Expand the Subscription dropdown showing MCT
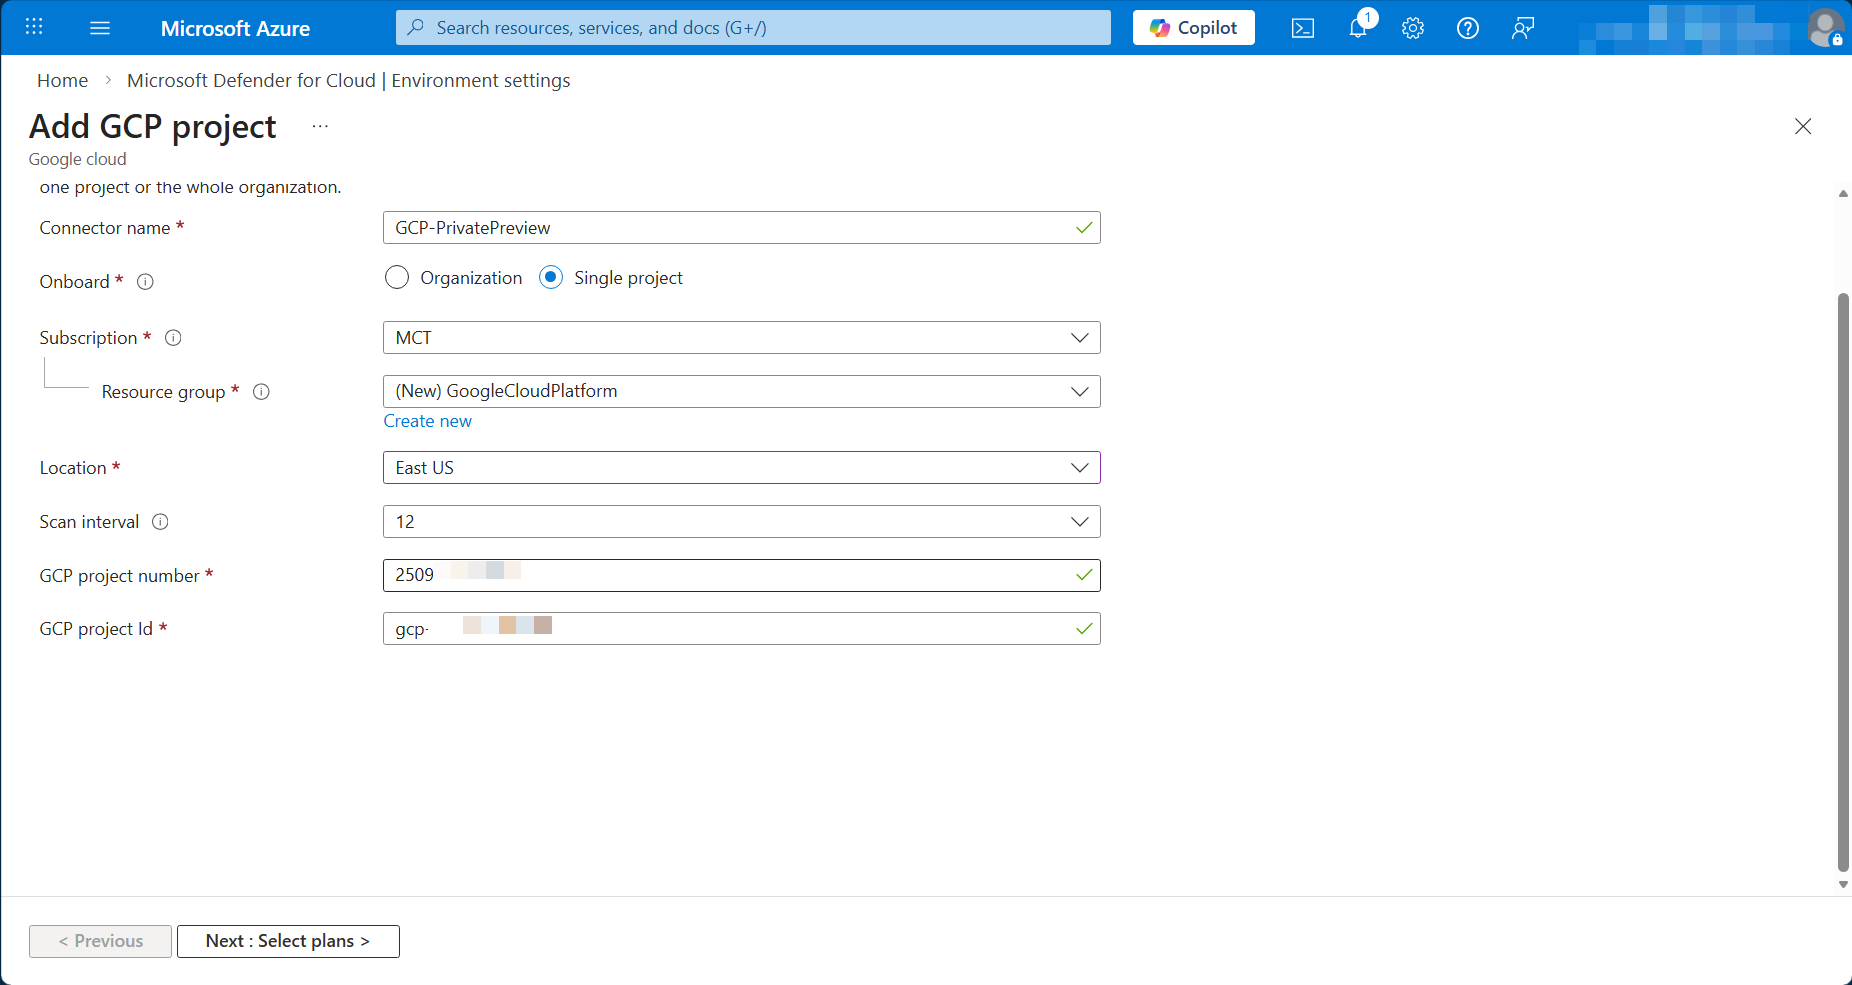 click(x=741, y=338)
